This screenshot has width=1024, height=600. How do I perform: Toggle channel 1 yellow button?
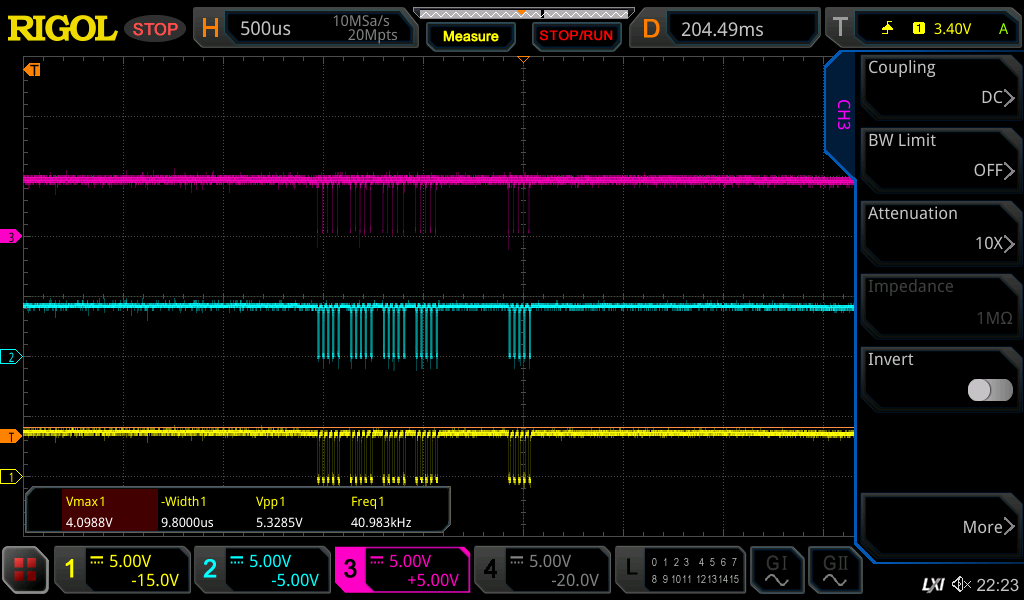121,570
